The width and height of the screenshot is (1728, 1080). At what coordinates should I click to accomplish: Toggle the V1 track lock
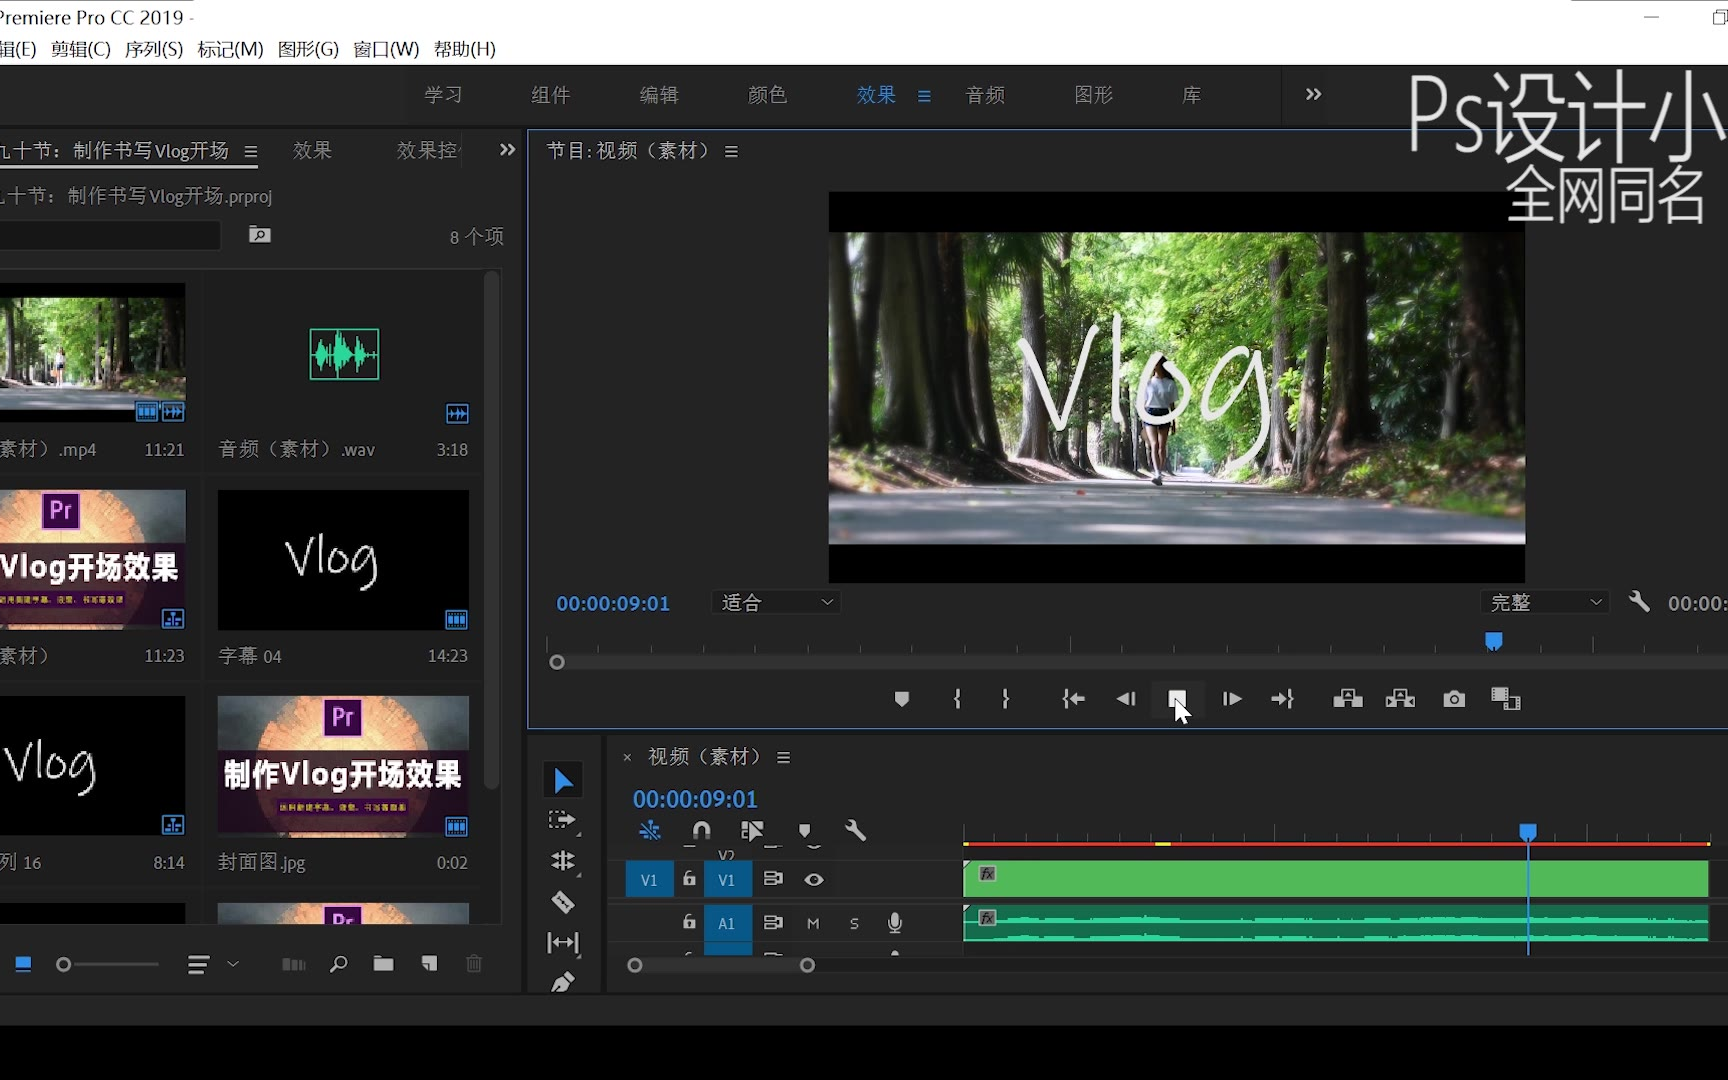689,879
